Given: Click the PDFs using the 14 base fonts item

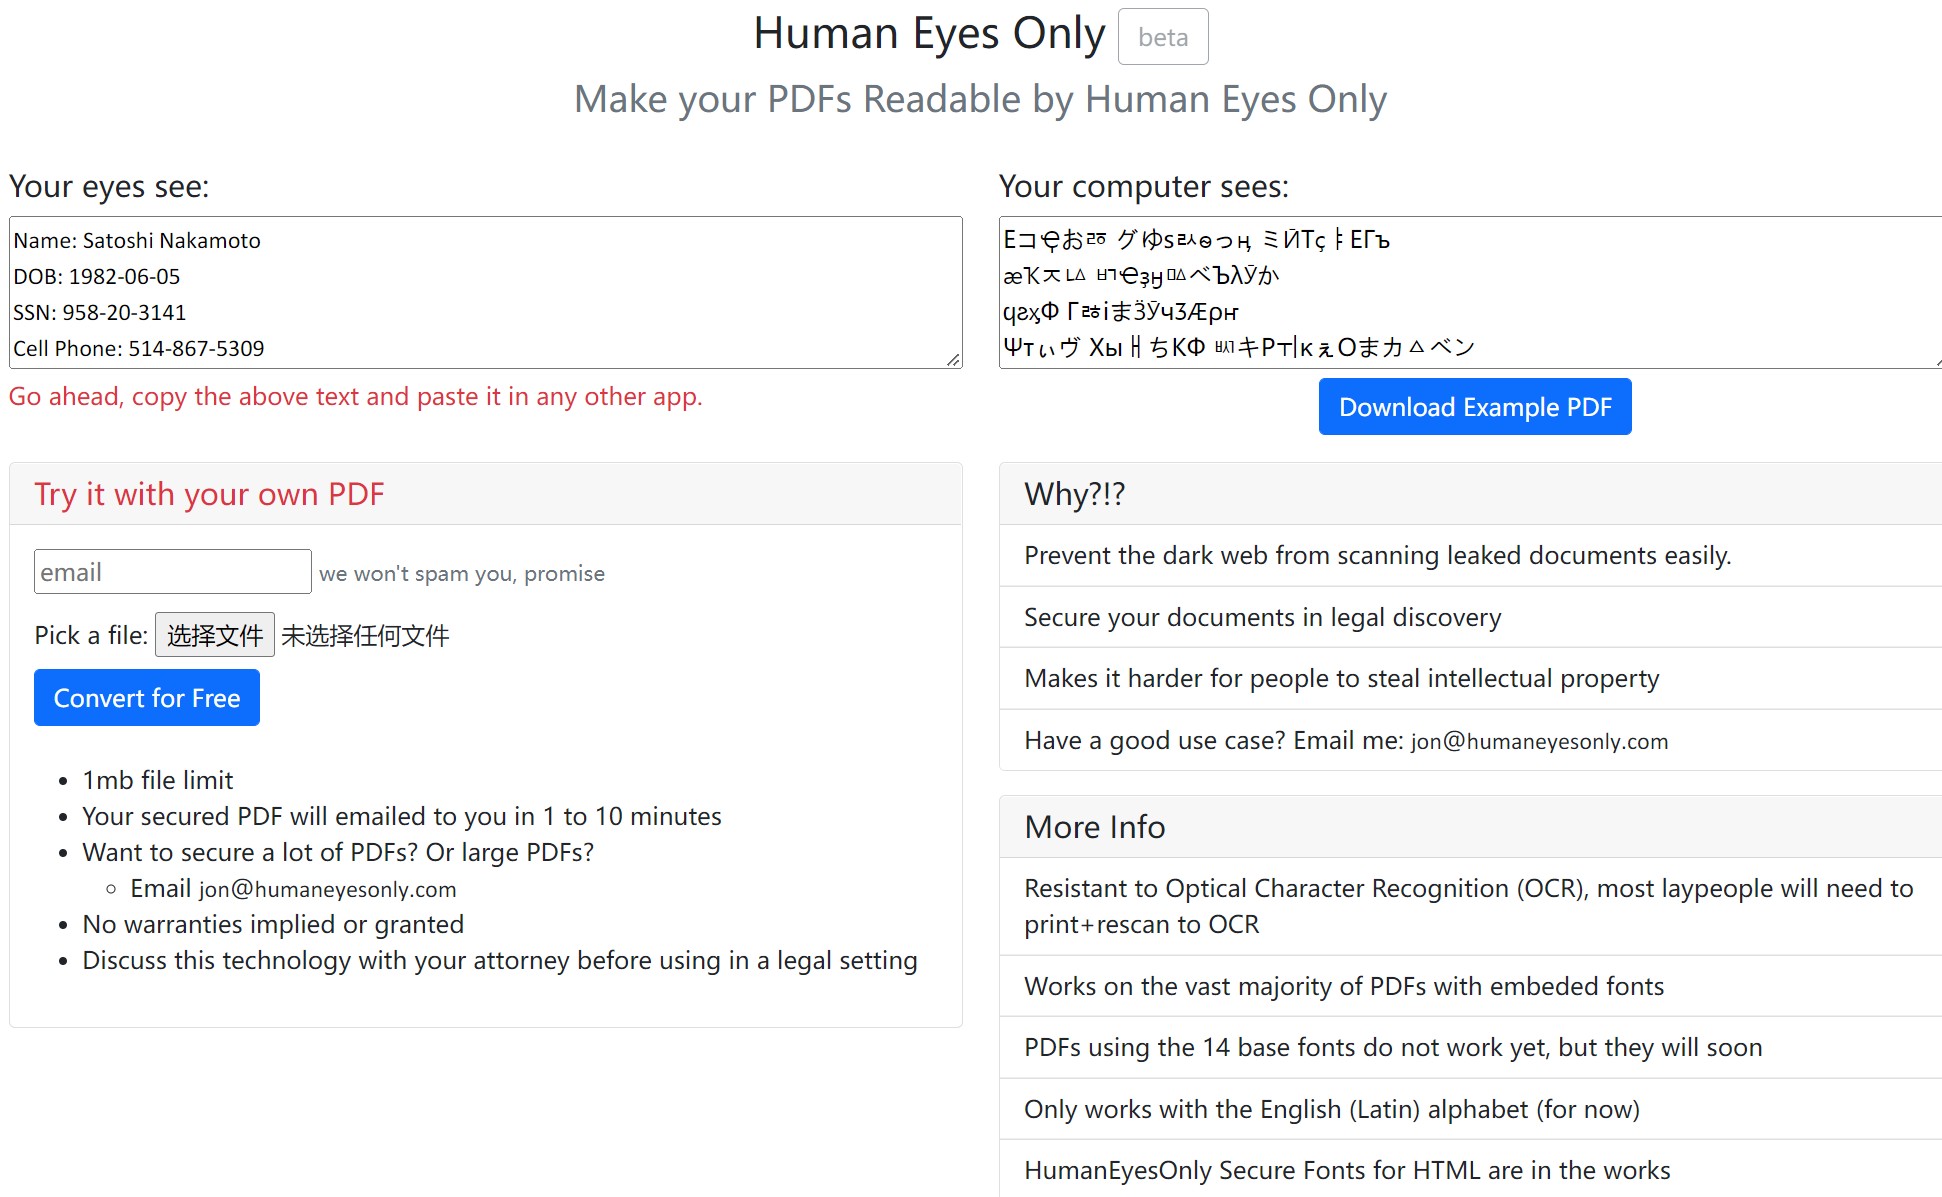Looking at the screenshot, I should point(1392,1048).
